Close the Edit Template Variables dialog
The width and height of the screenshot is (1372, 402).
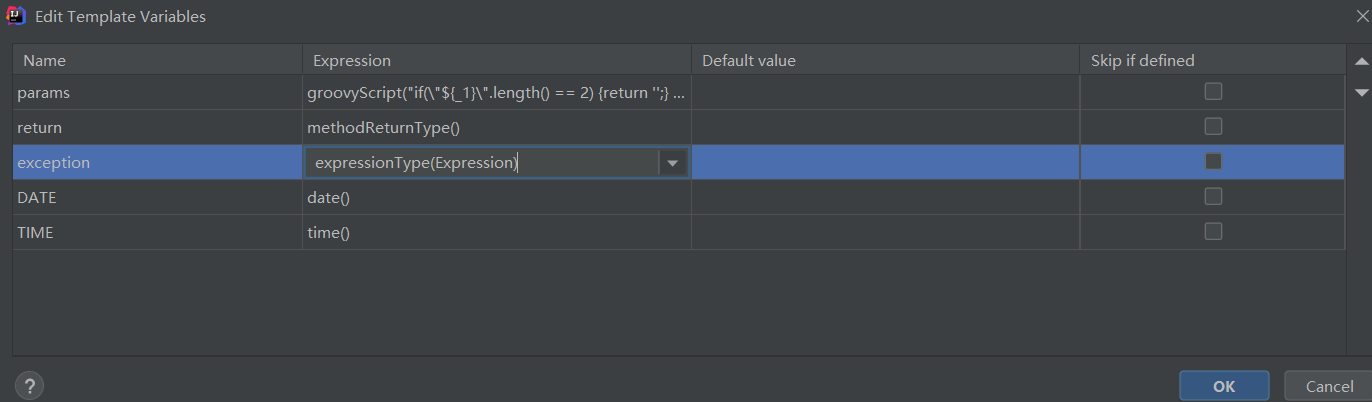tap(1362, 16)
